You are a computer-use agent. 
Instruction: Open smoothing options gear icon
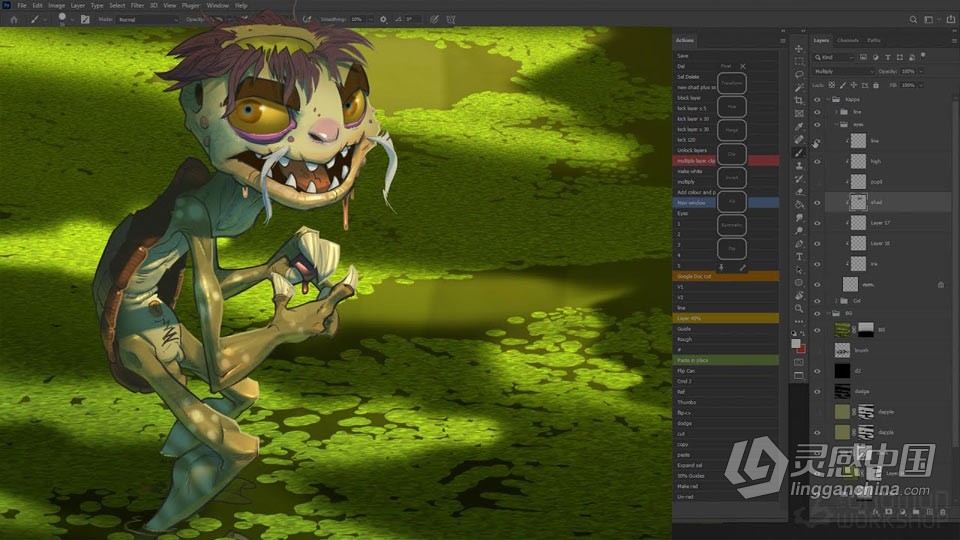point(383,20)
